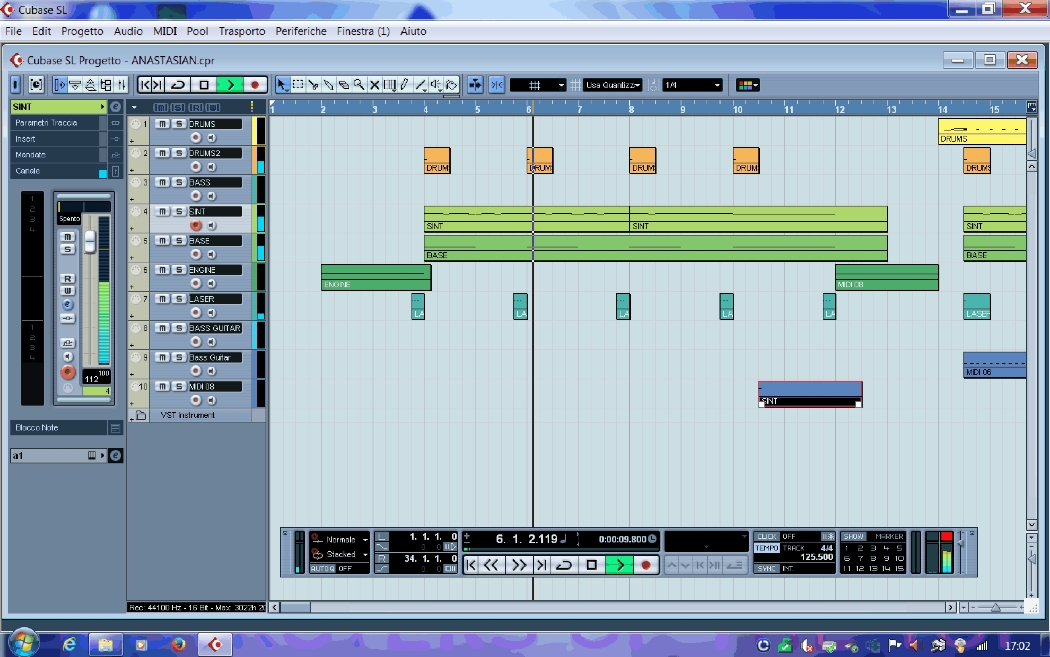Open the Aiuto menu
Viewport: 1050px width, 657px height.
(x=413, y=31)
